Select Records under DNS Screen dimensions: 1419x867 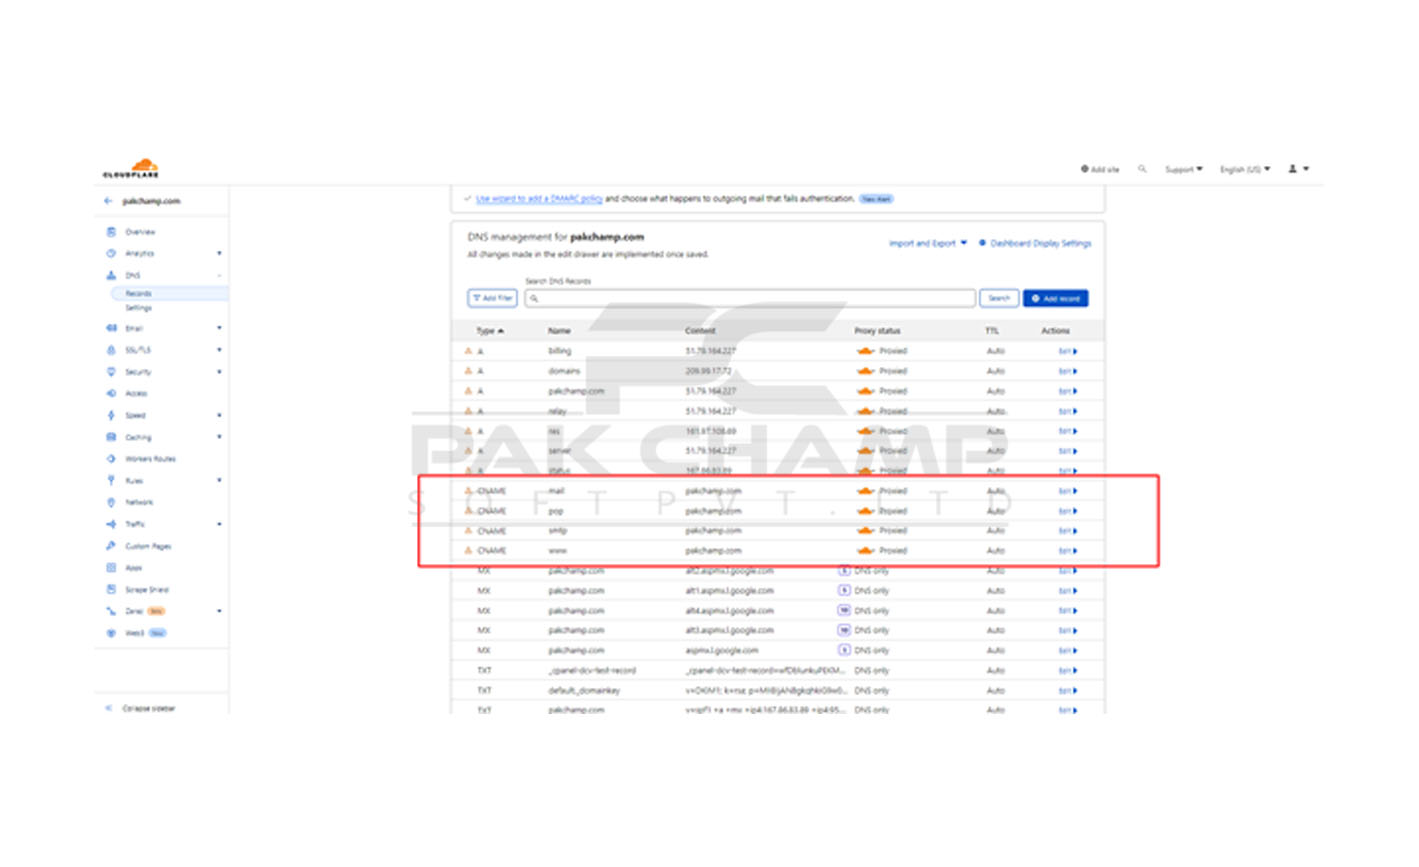[x=139, y=293]
